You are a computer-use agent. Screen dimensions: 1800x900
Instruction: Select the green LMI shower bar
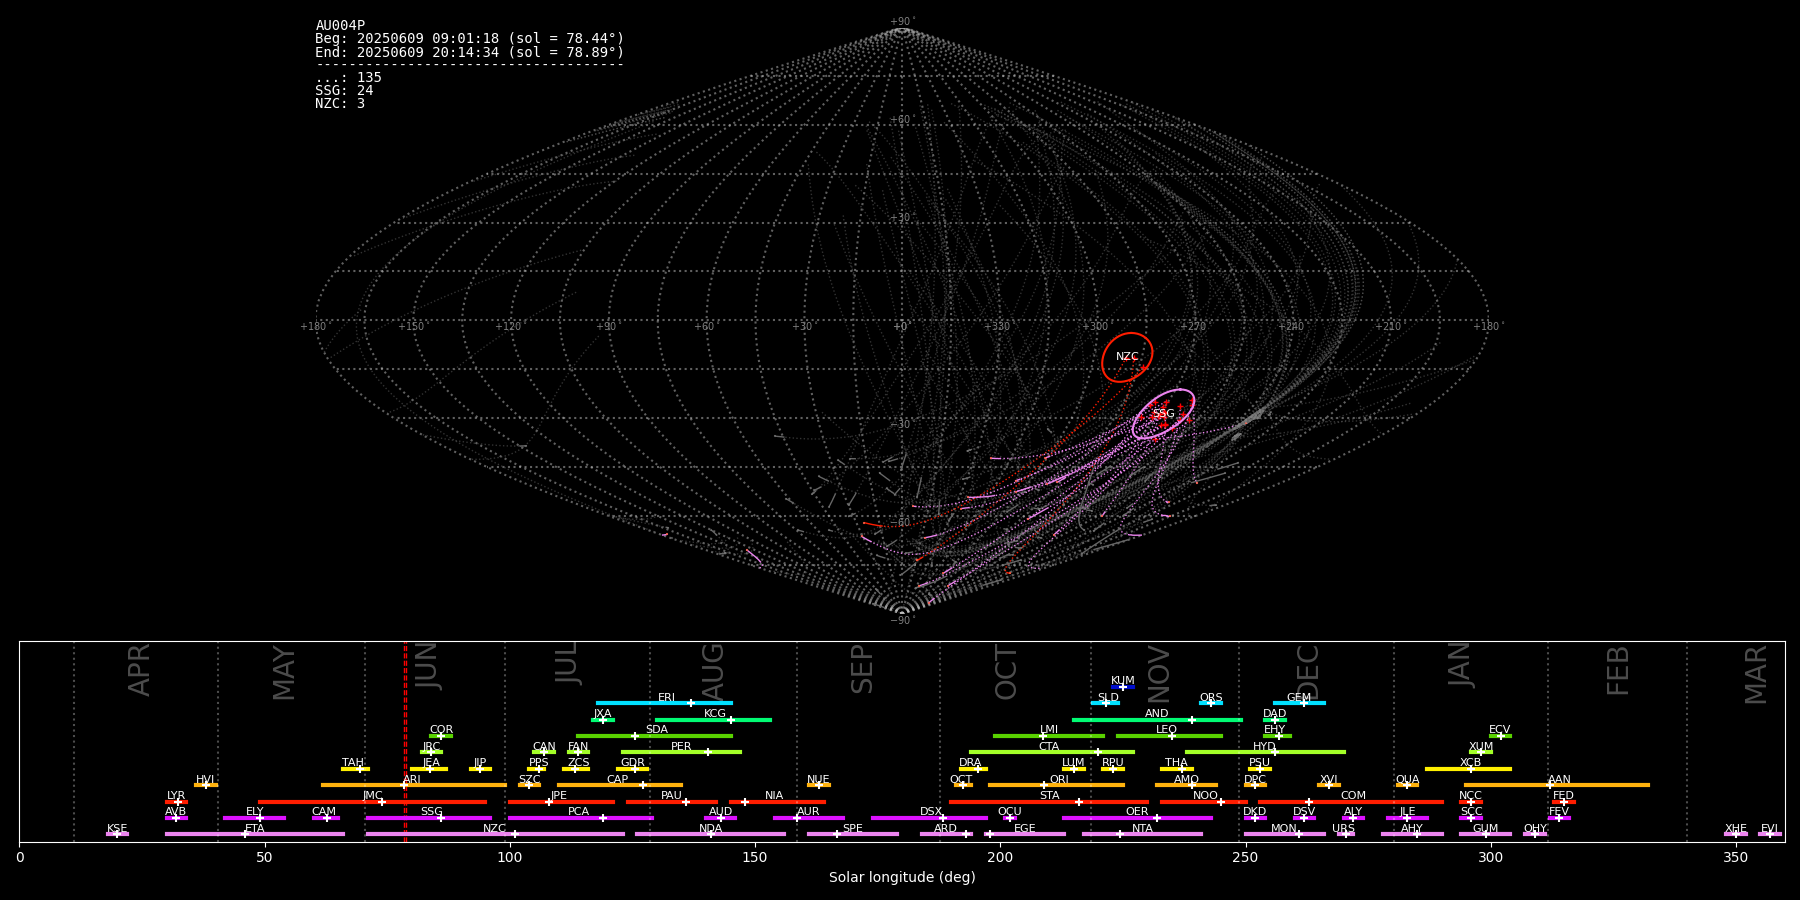[x=1049, y=736]
